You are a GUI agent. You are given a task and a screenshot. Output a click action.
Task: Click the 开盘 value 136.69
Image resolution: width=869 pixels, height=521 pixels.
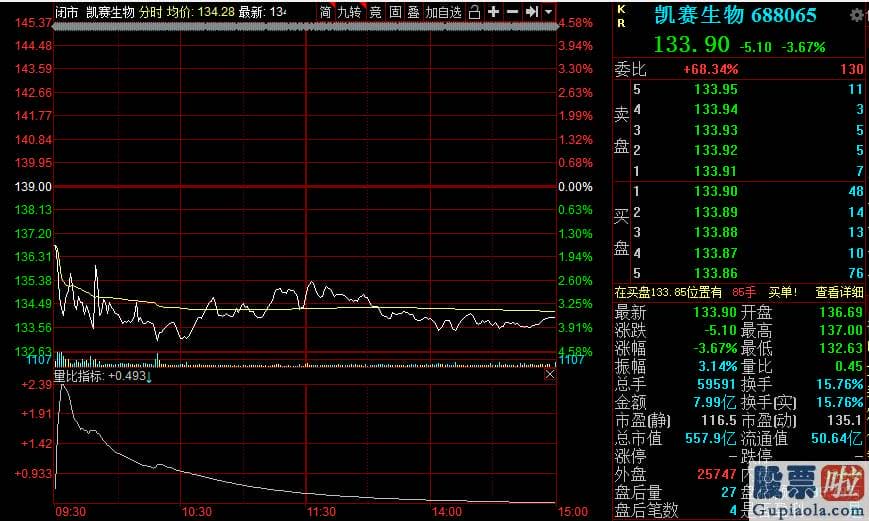click(x=841, y=312)
